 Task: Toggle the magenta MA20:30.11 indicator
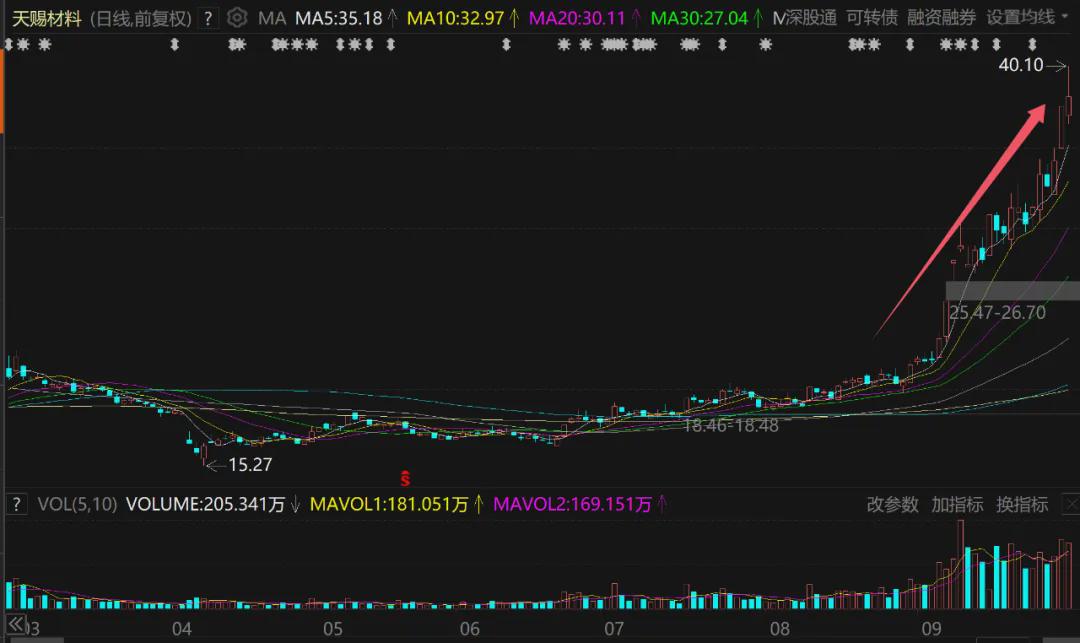point(576,18)
